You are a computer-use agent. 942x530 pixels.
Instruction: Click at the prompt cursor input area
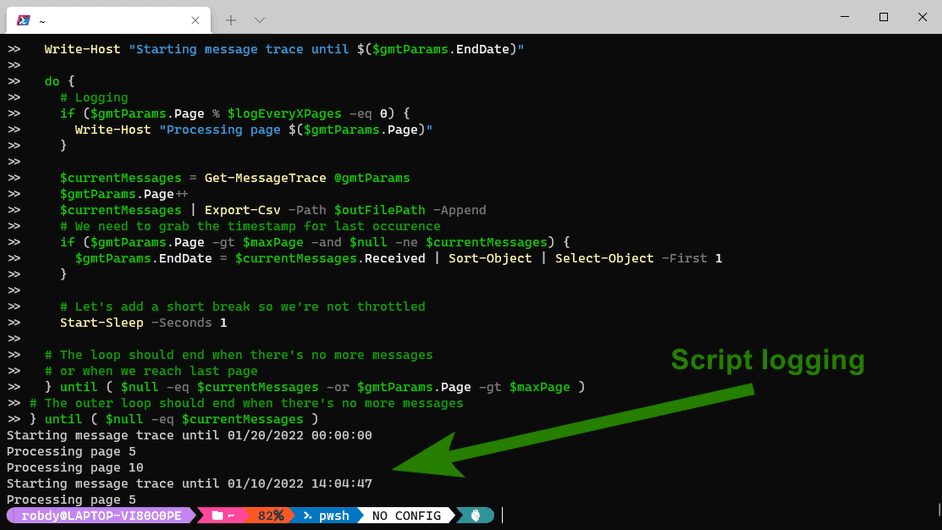click(x=503, y=516)
